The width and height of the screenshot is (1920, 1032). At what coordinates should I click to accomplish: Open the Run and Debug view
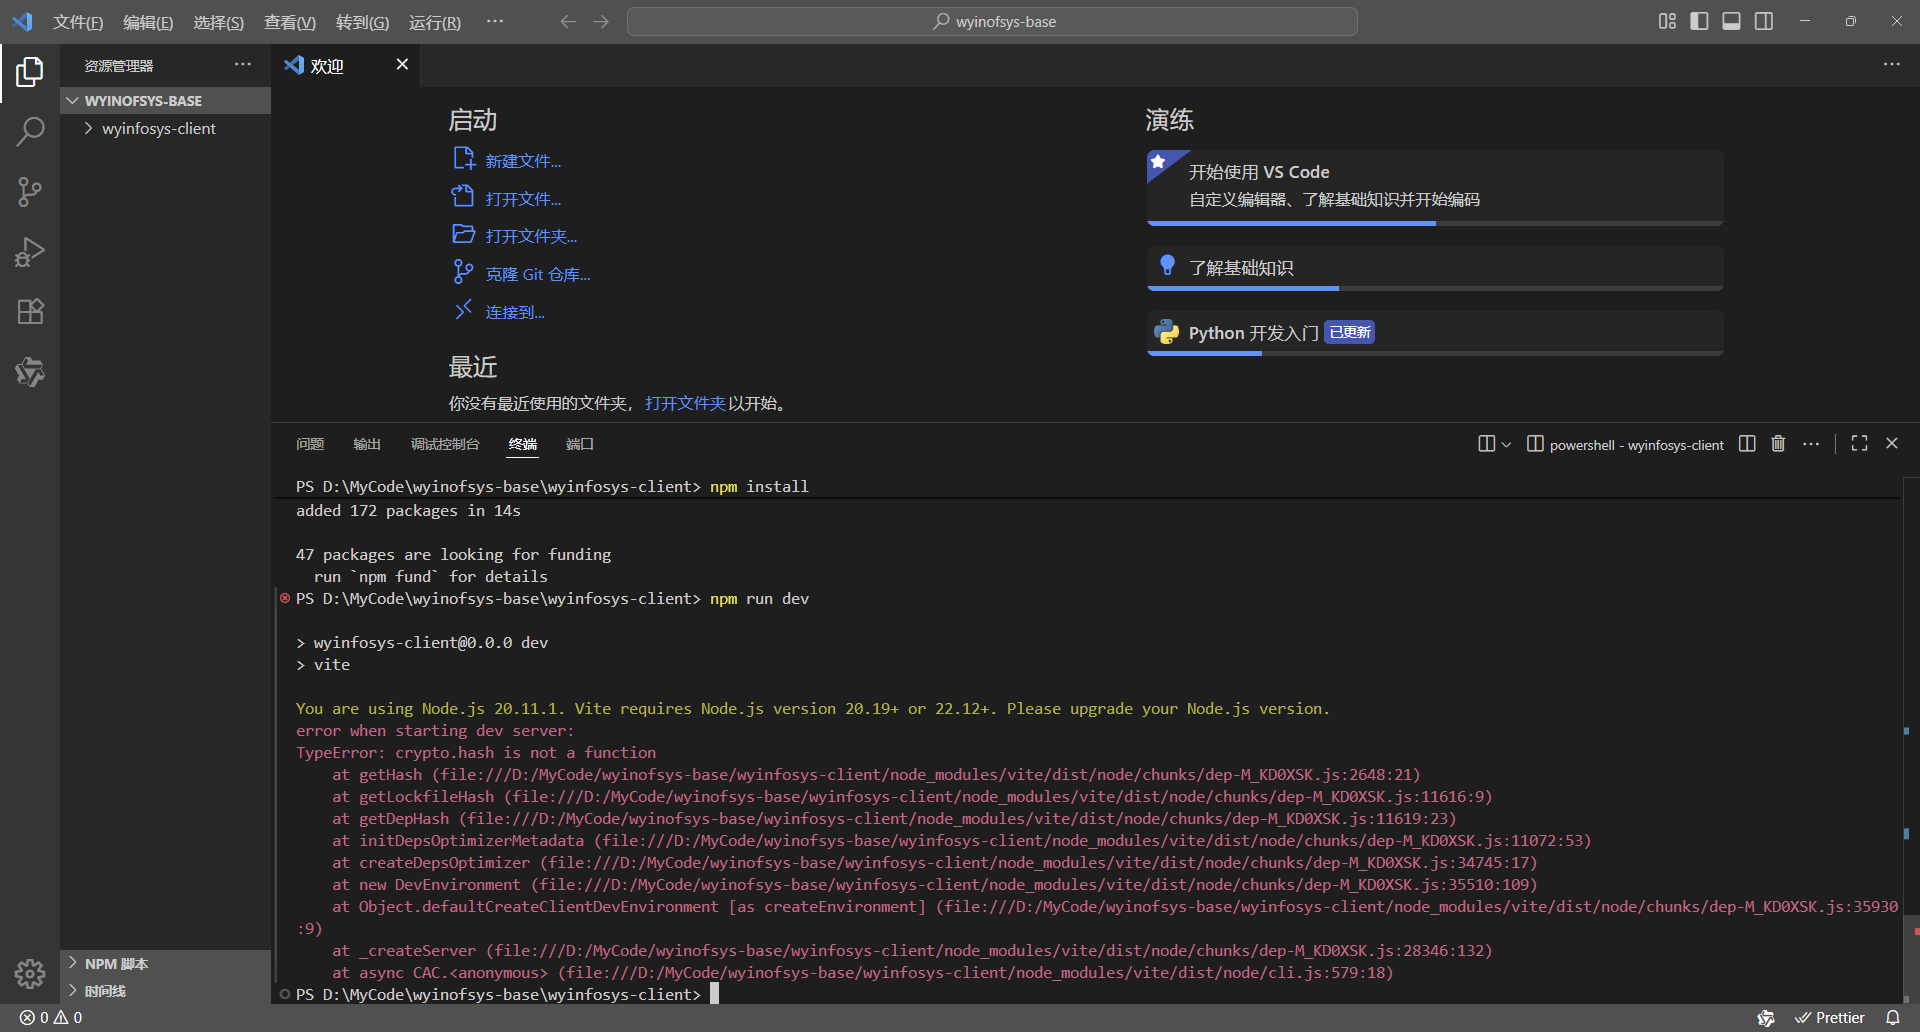click(x=30, y=251)
